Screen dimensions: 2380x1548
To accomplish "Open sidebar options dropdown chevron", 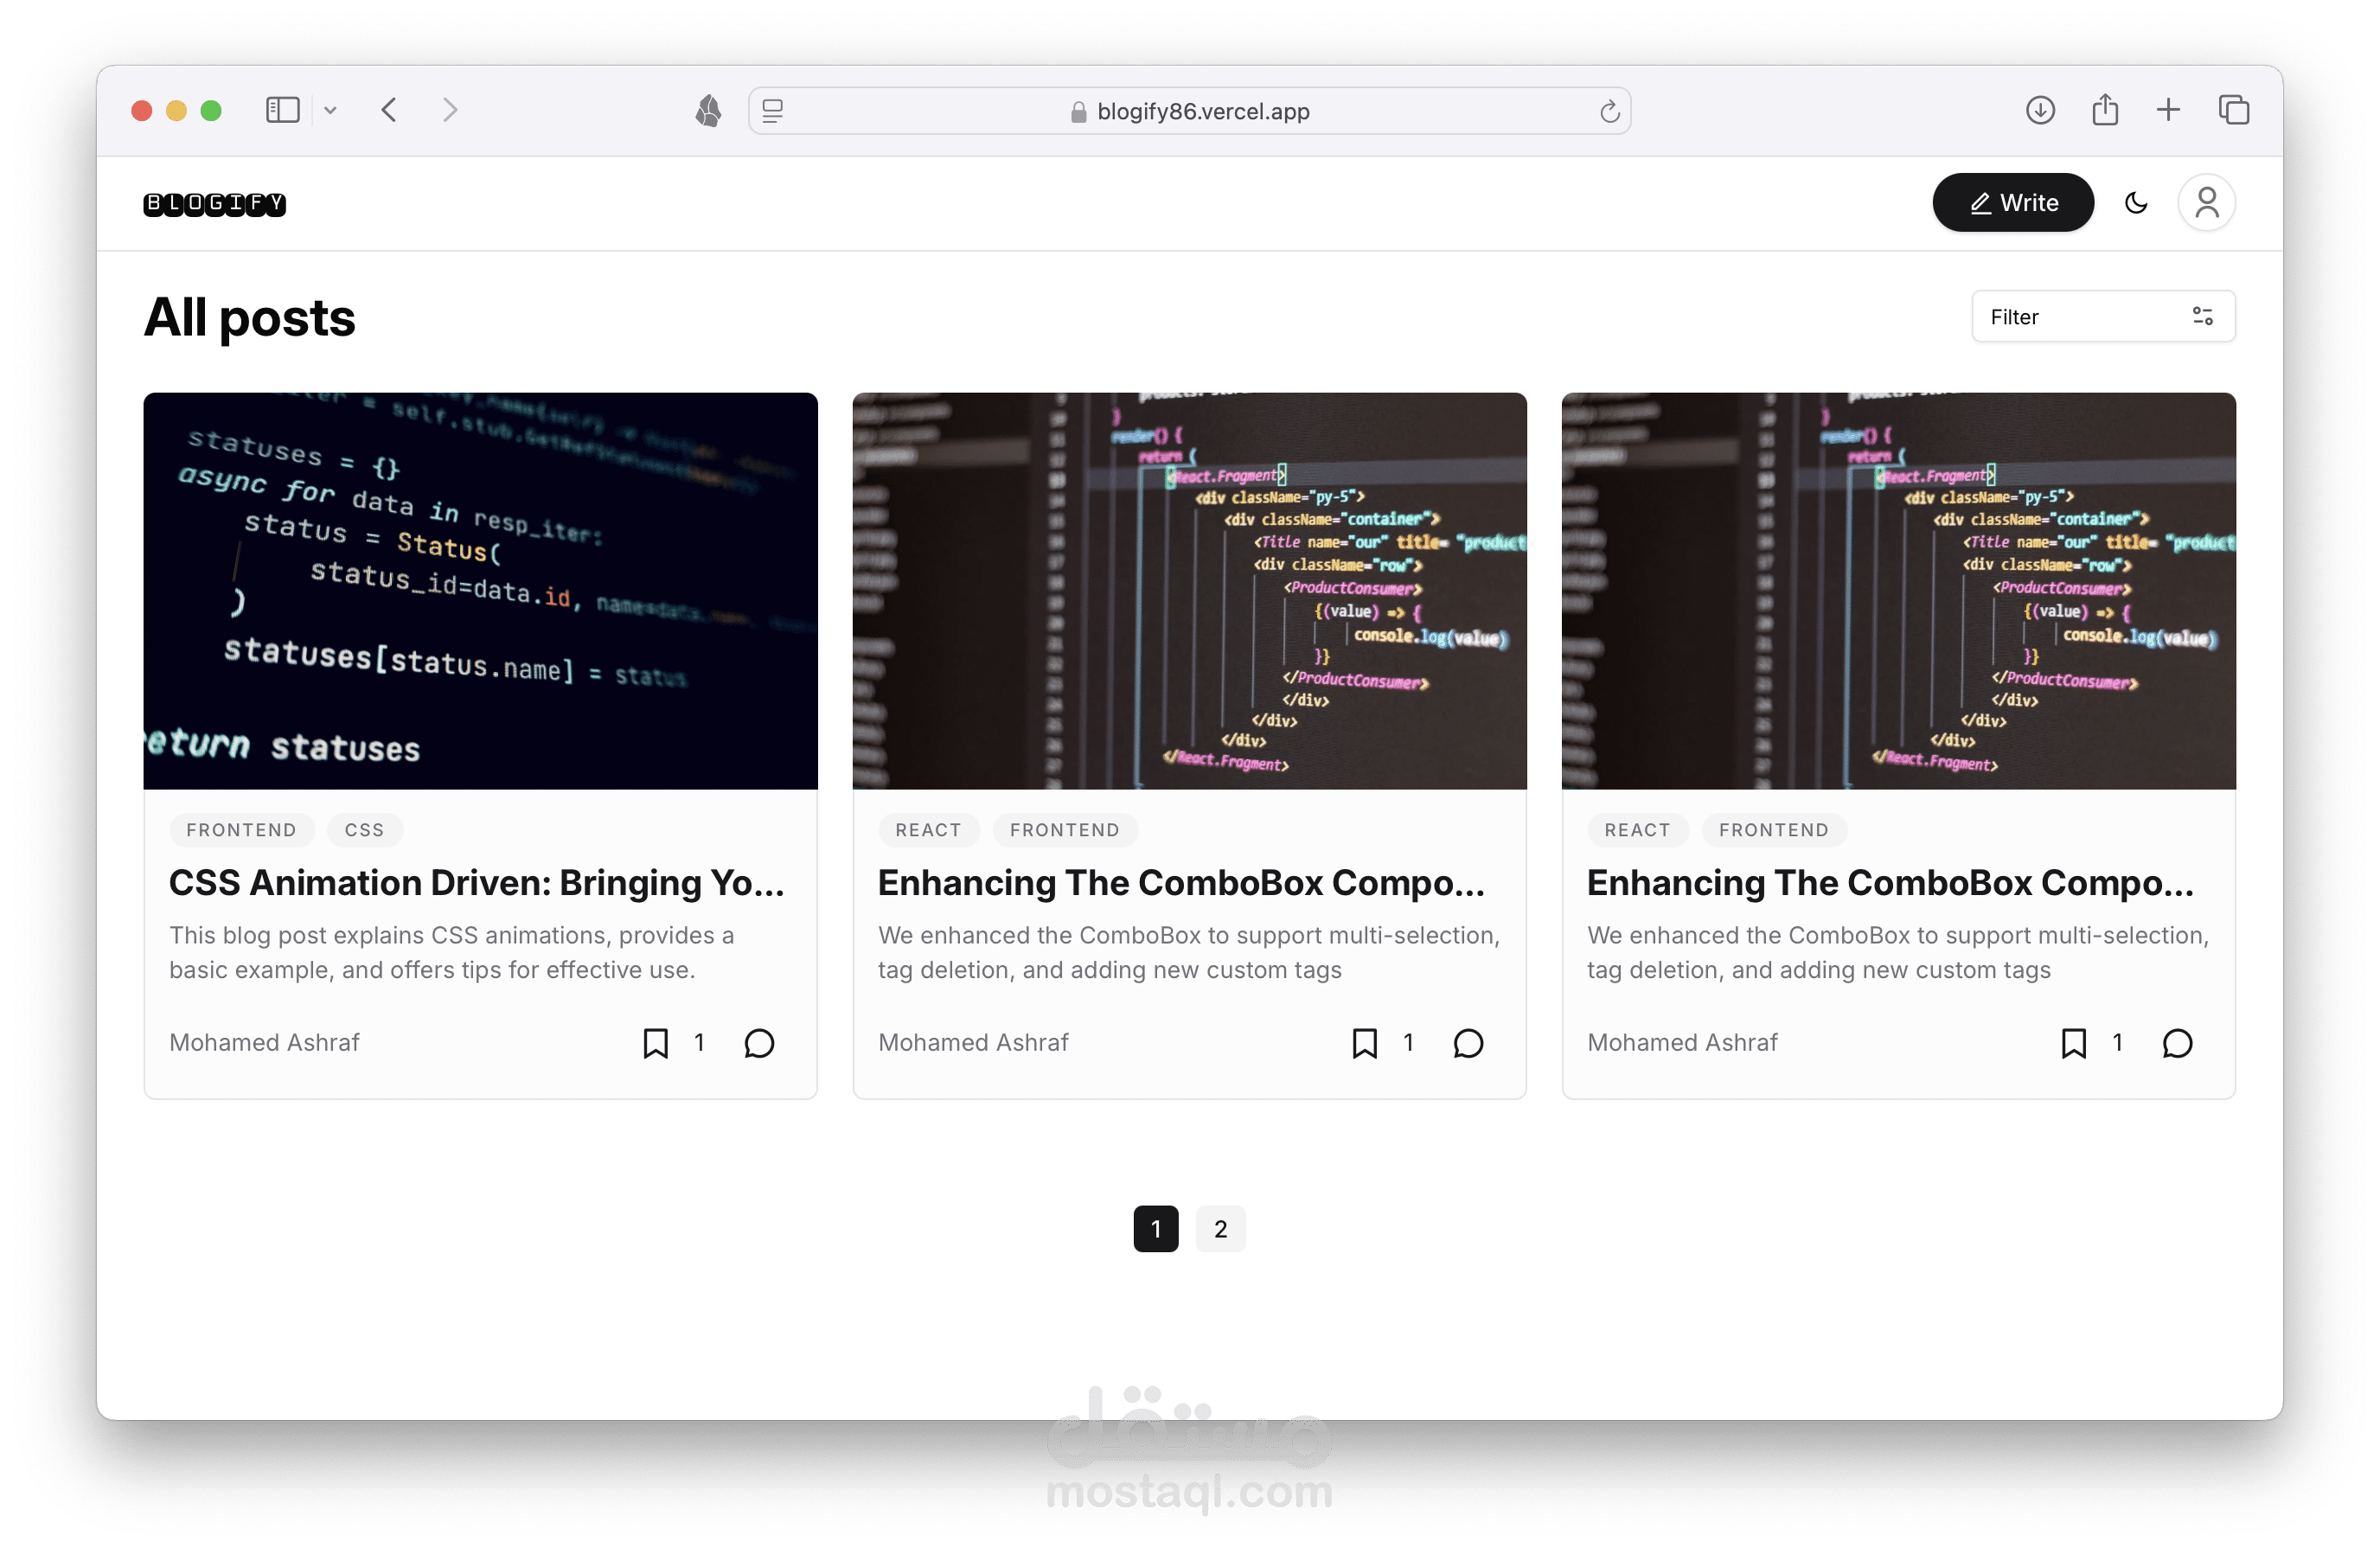I will [x=330, y=111].
